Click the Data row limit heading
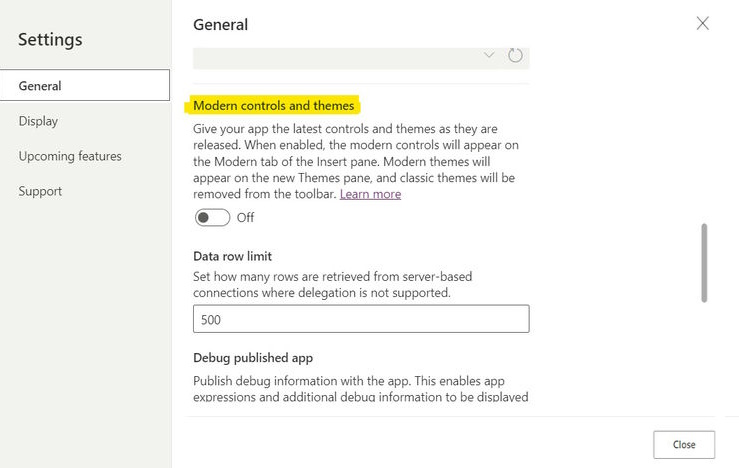Screen dimensions: 739x468 tap(232, 256)
